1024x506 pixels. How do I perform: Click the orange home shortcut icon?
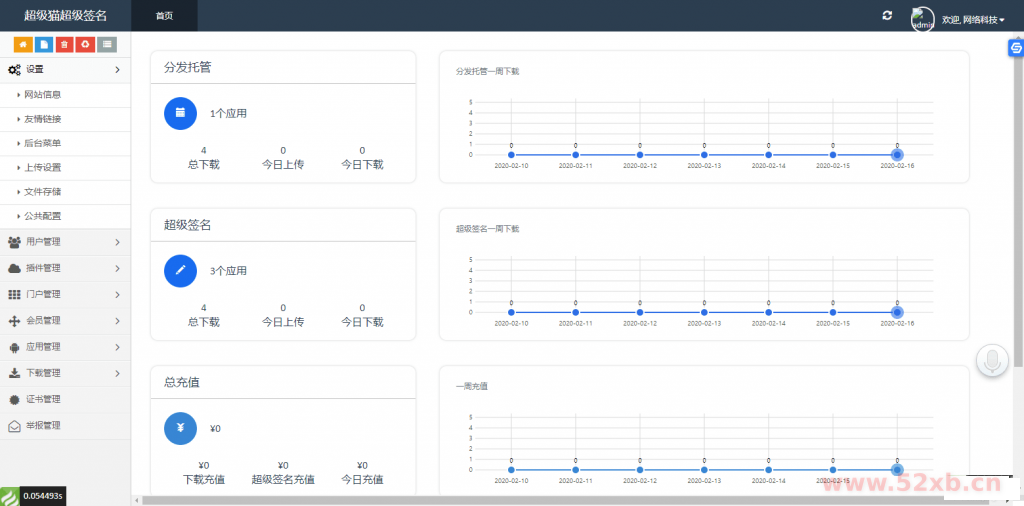(22, 44)
